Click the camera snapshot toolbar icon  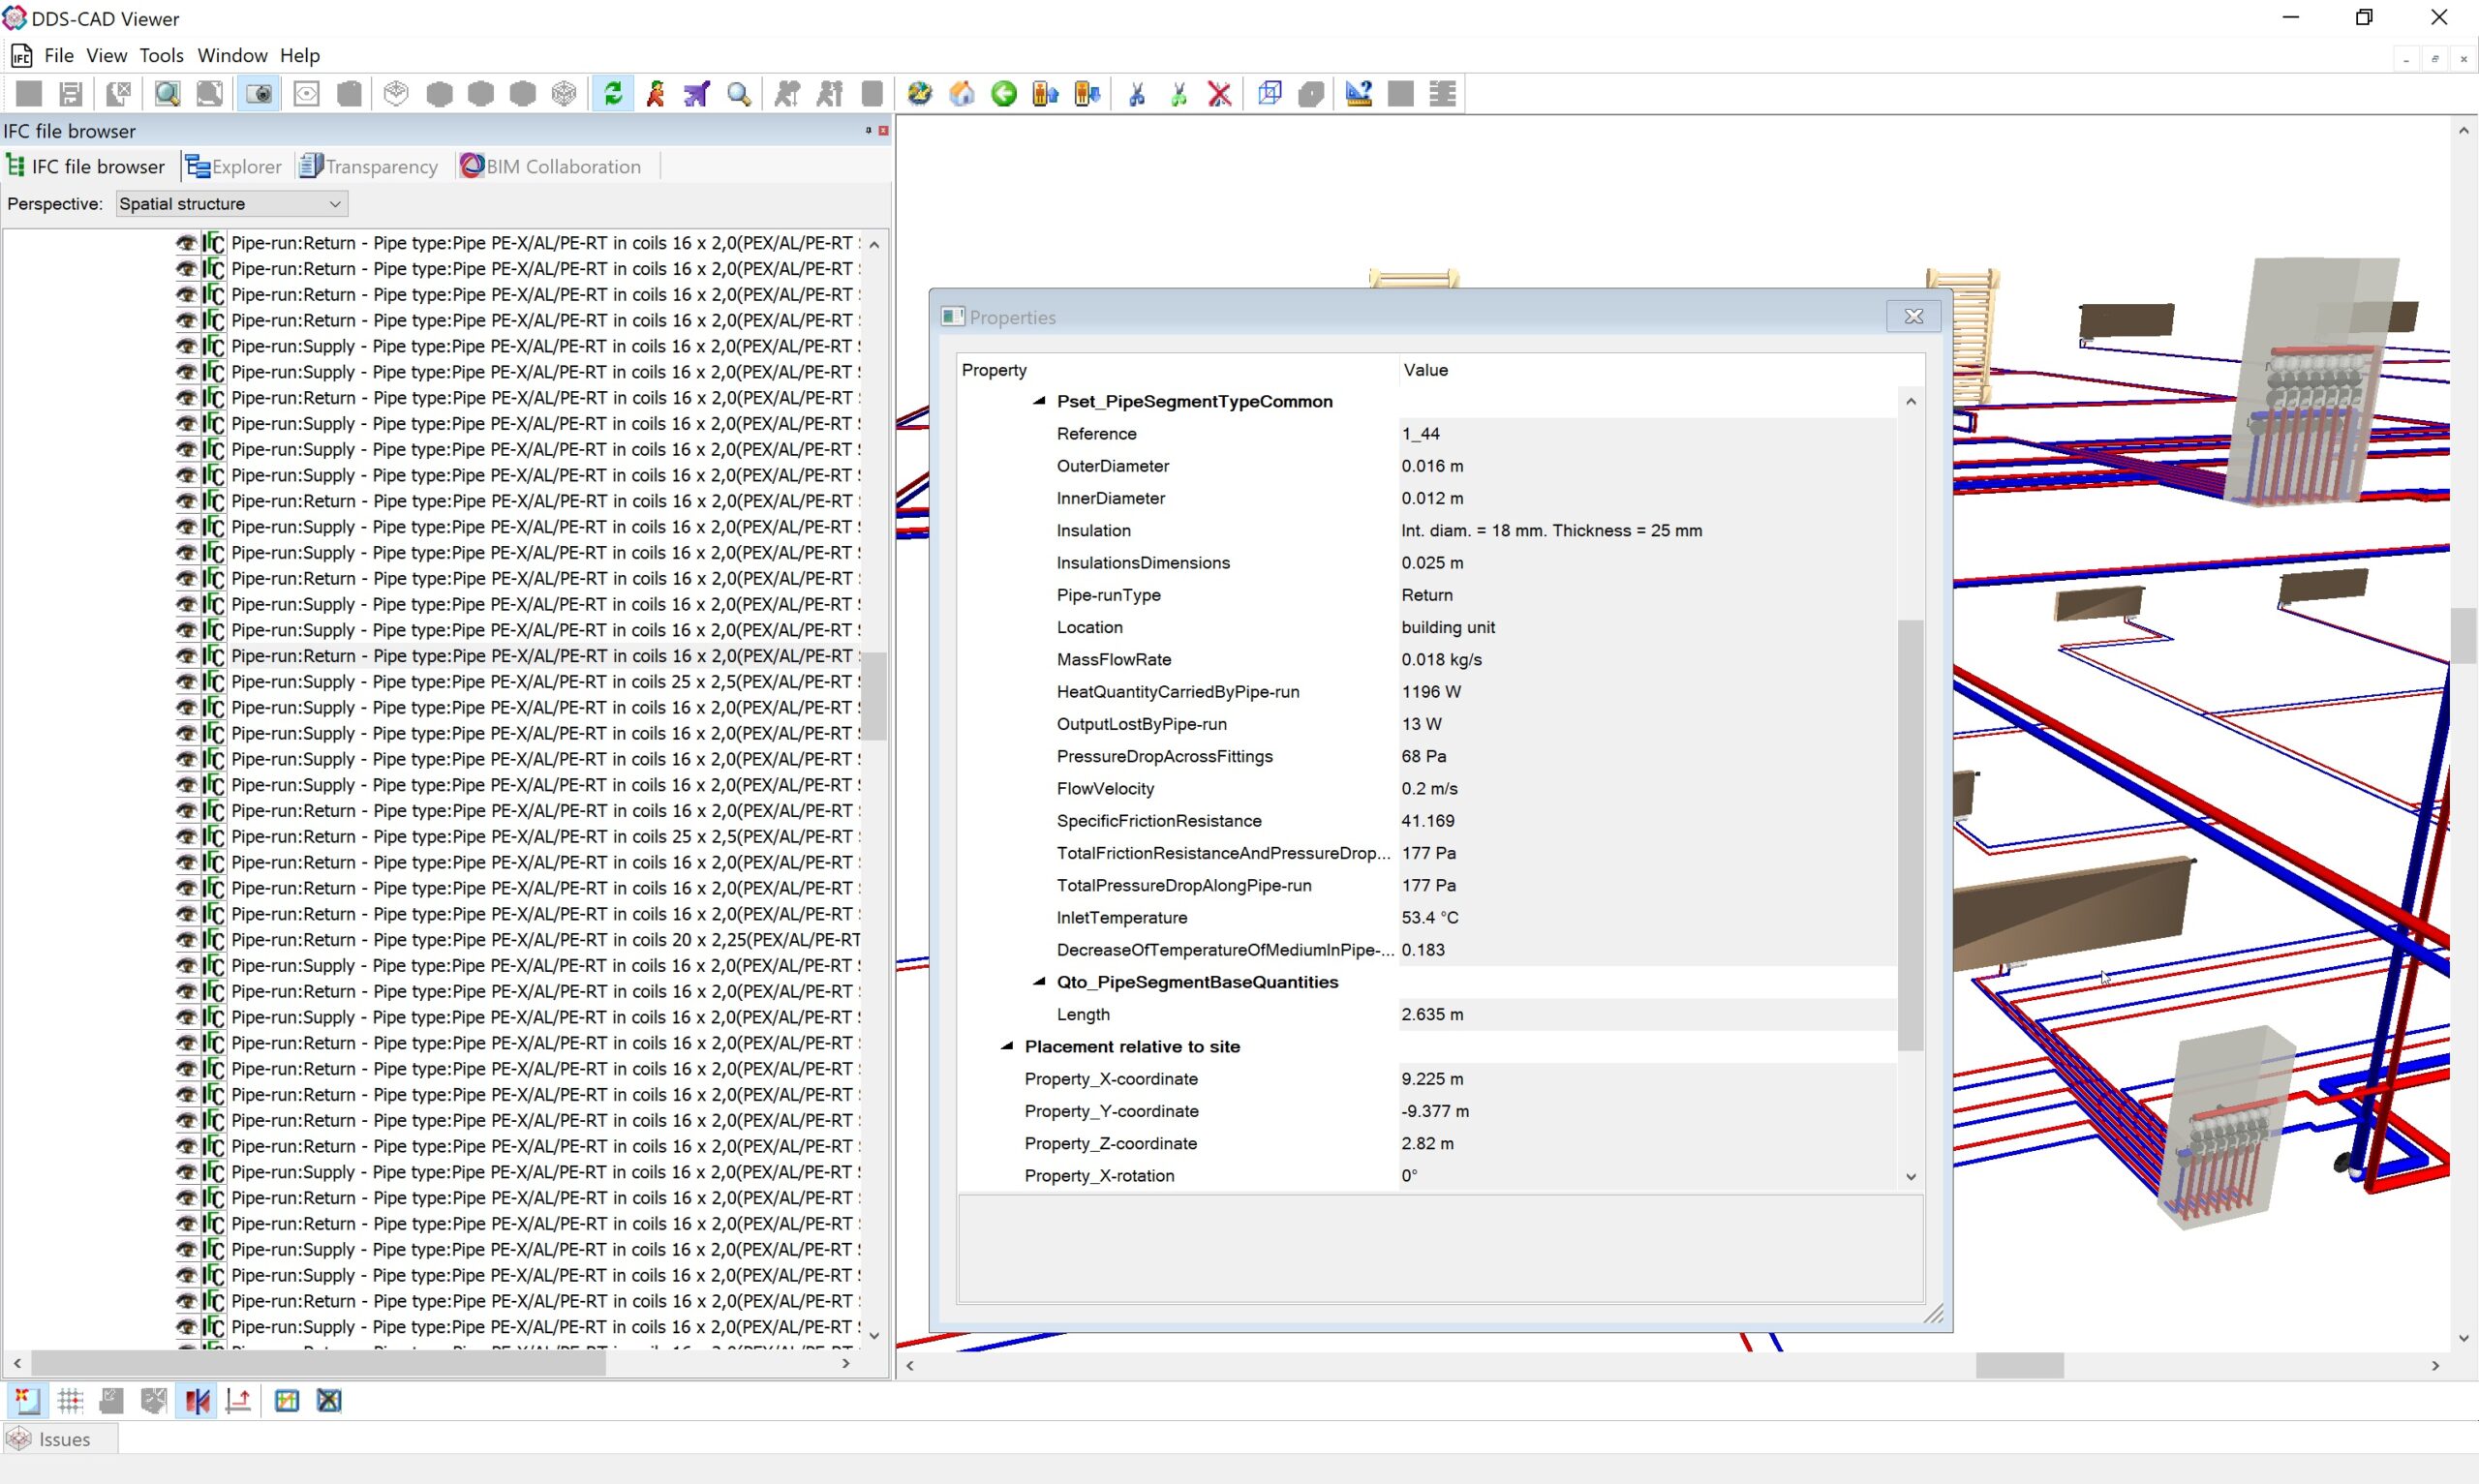click(260, 94)
